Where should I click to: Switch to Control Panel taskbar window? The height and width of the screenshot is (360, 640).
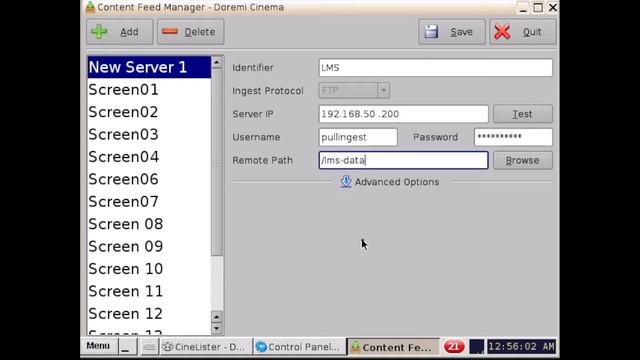point(299,347)
